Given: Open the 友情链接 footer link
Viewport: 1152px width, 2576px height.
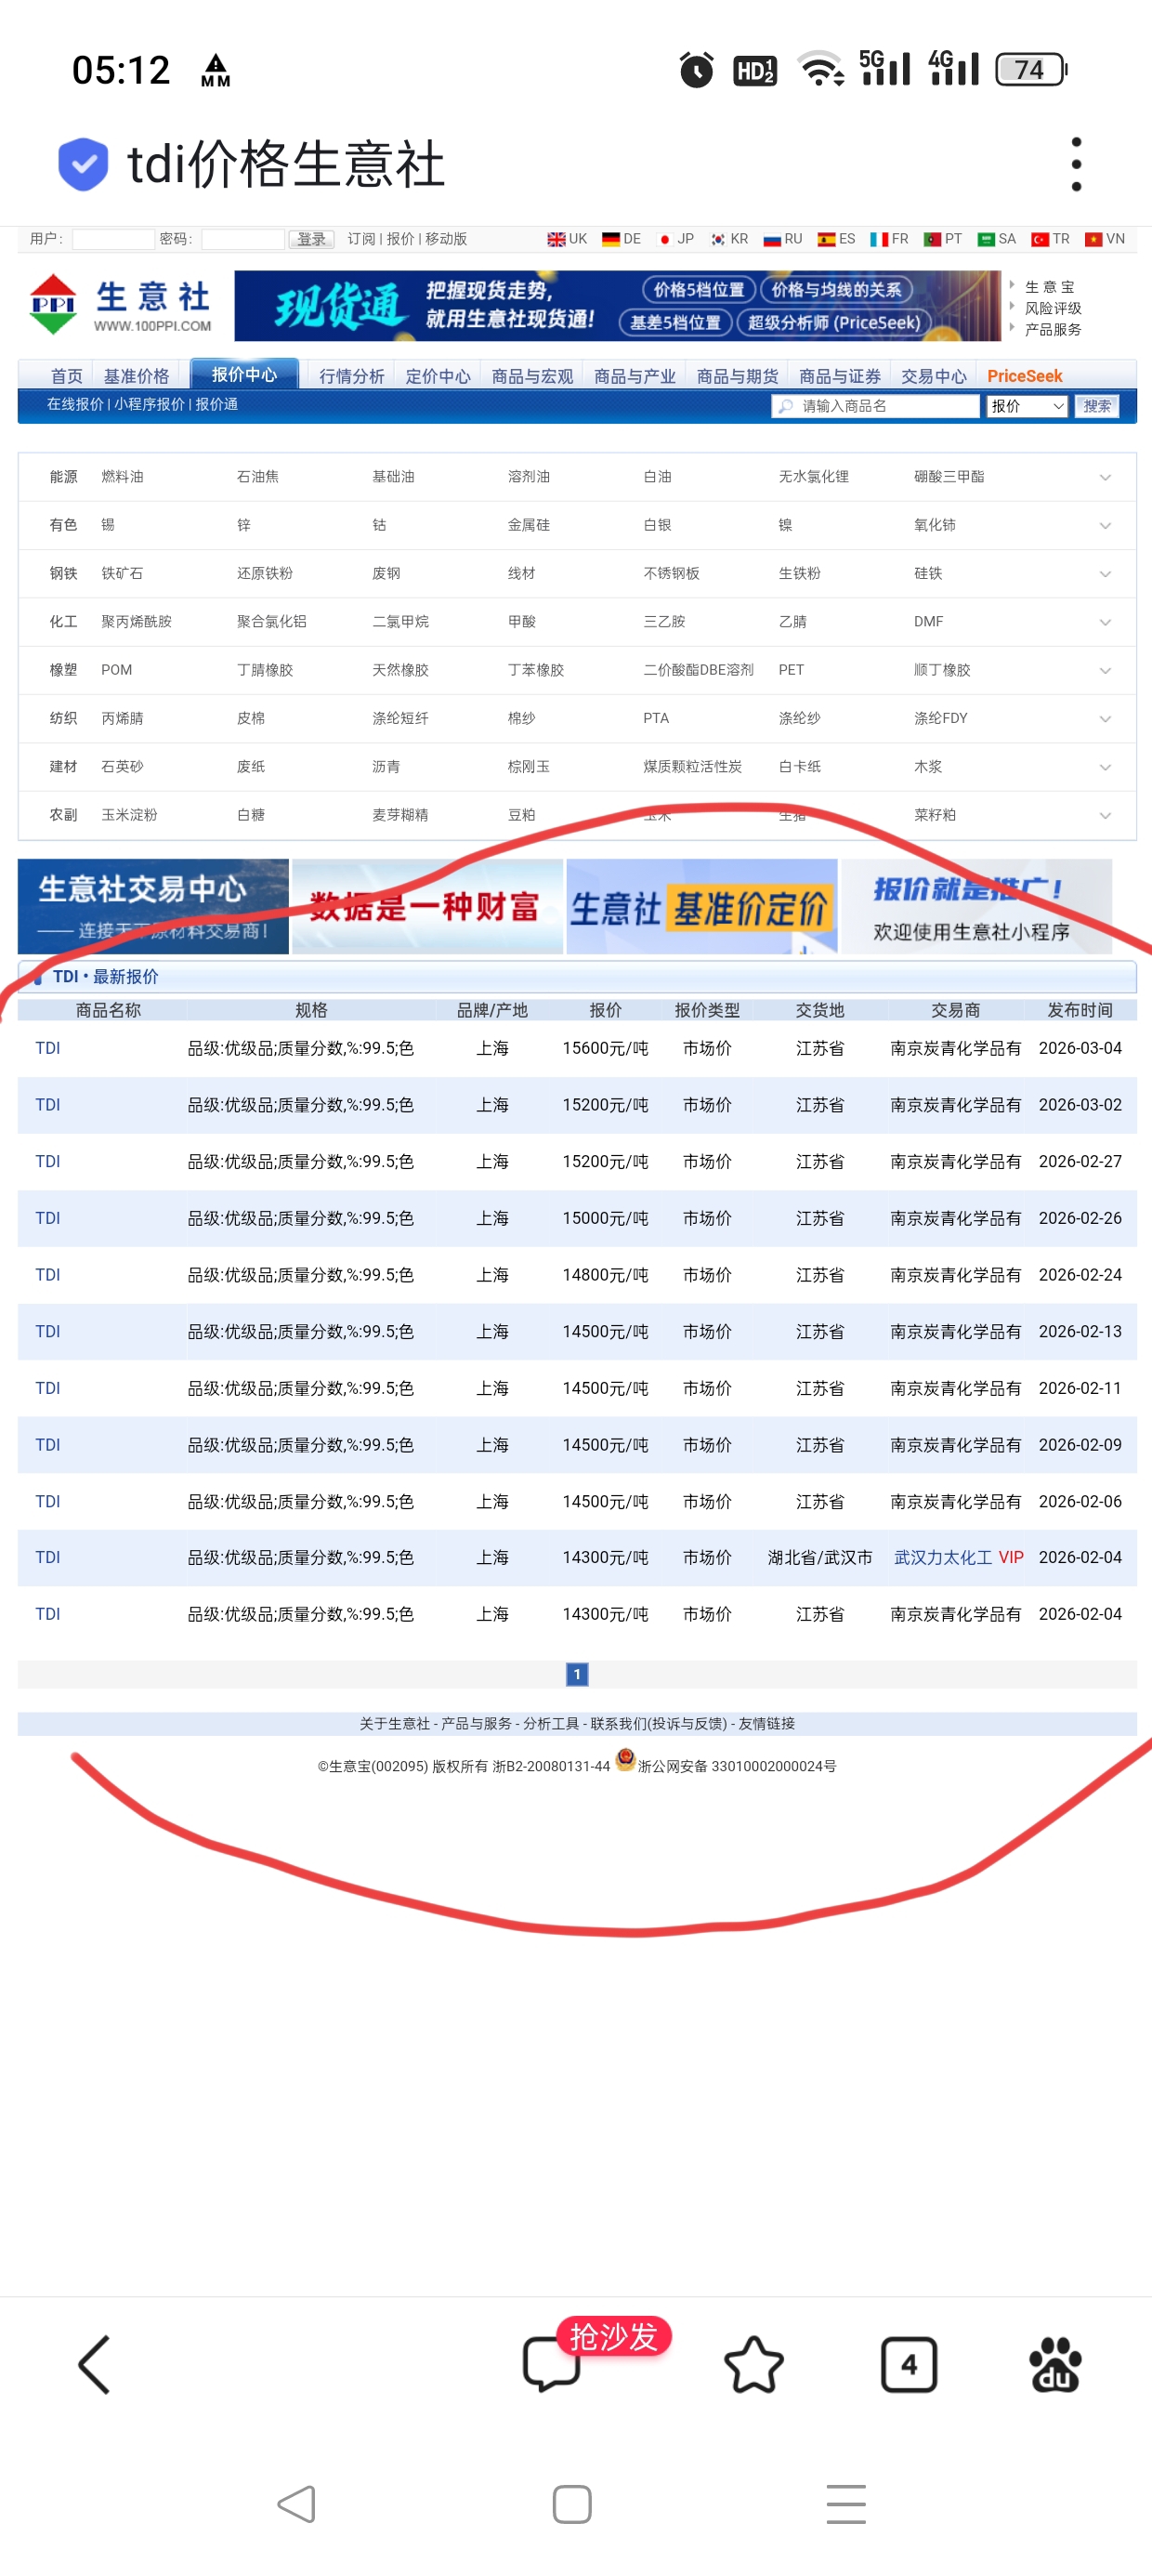Looking at the screenshot, I should tap(766, 1723).
